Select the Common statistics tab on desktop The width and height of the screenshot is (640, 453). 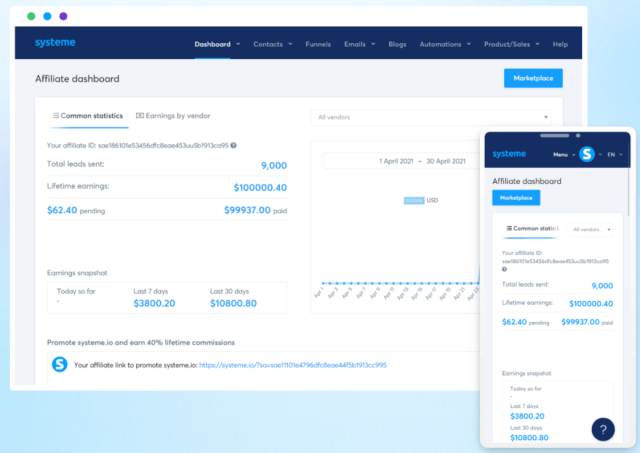[88, 116]
